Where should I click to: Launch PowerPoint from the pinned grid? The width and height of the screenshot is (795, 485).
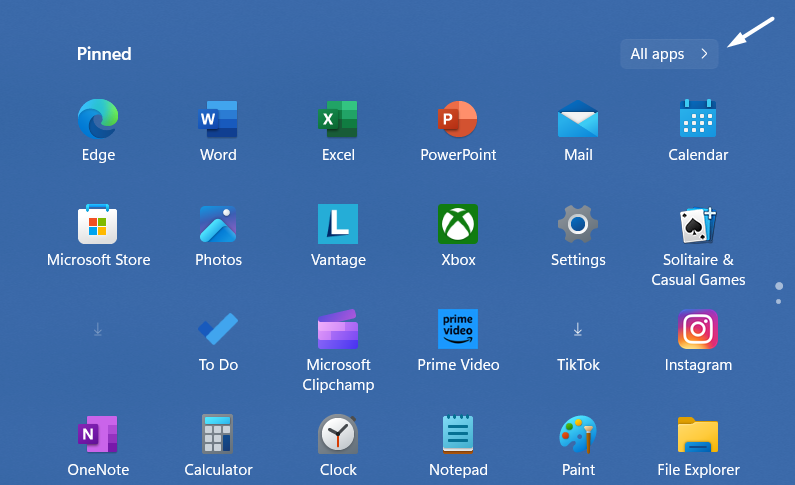click(458, 121)
